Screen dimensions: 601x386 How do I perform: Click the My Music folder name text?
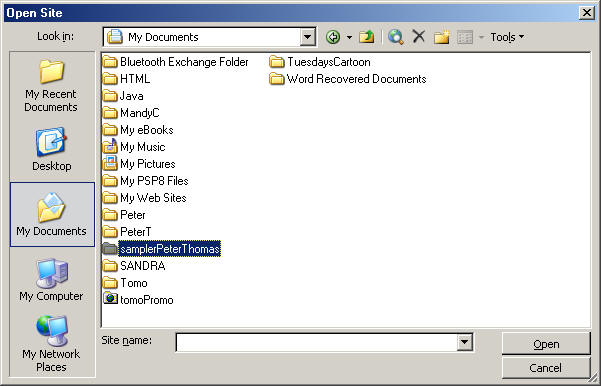click(143, 147)
